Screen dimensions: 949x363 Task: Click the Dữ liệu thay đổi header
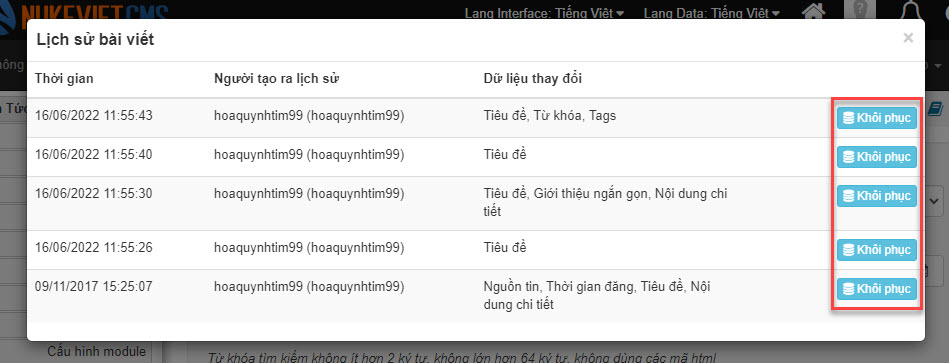point(533,79)
